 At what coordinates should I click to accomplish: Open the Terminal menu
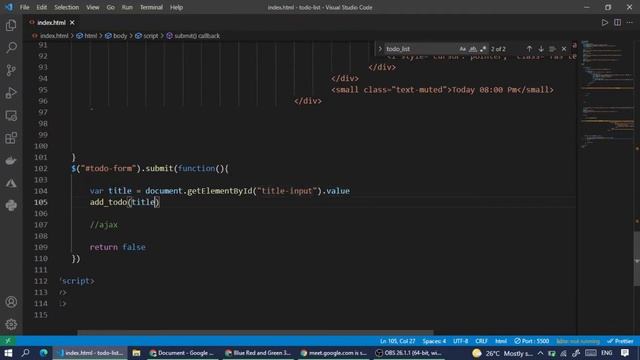click(151, 7)
